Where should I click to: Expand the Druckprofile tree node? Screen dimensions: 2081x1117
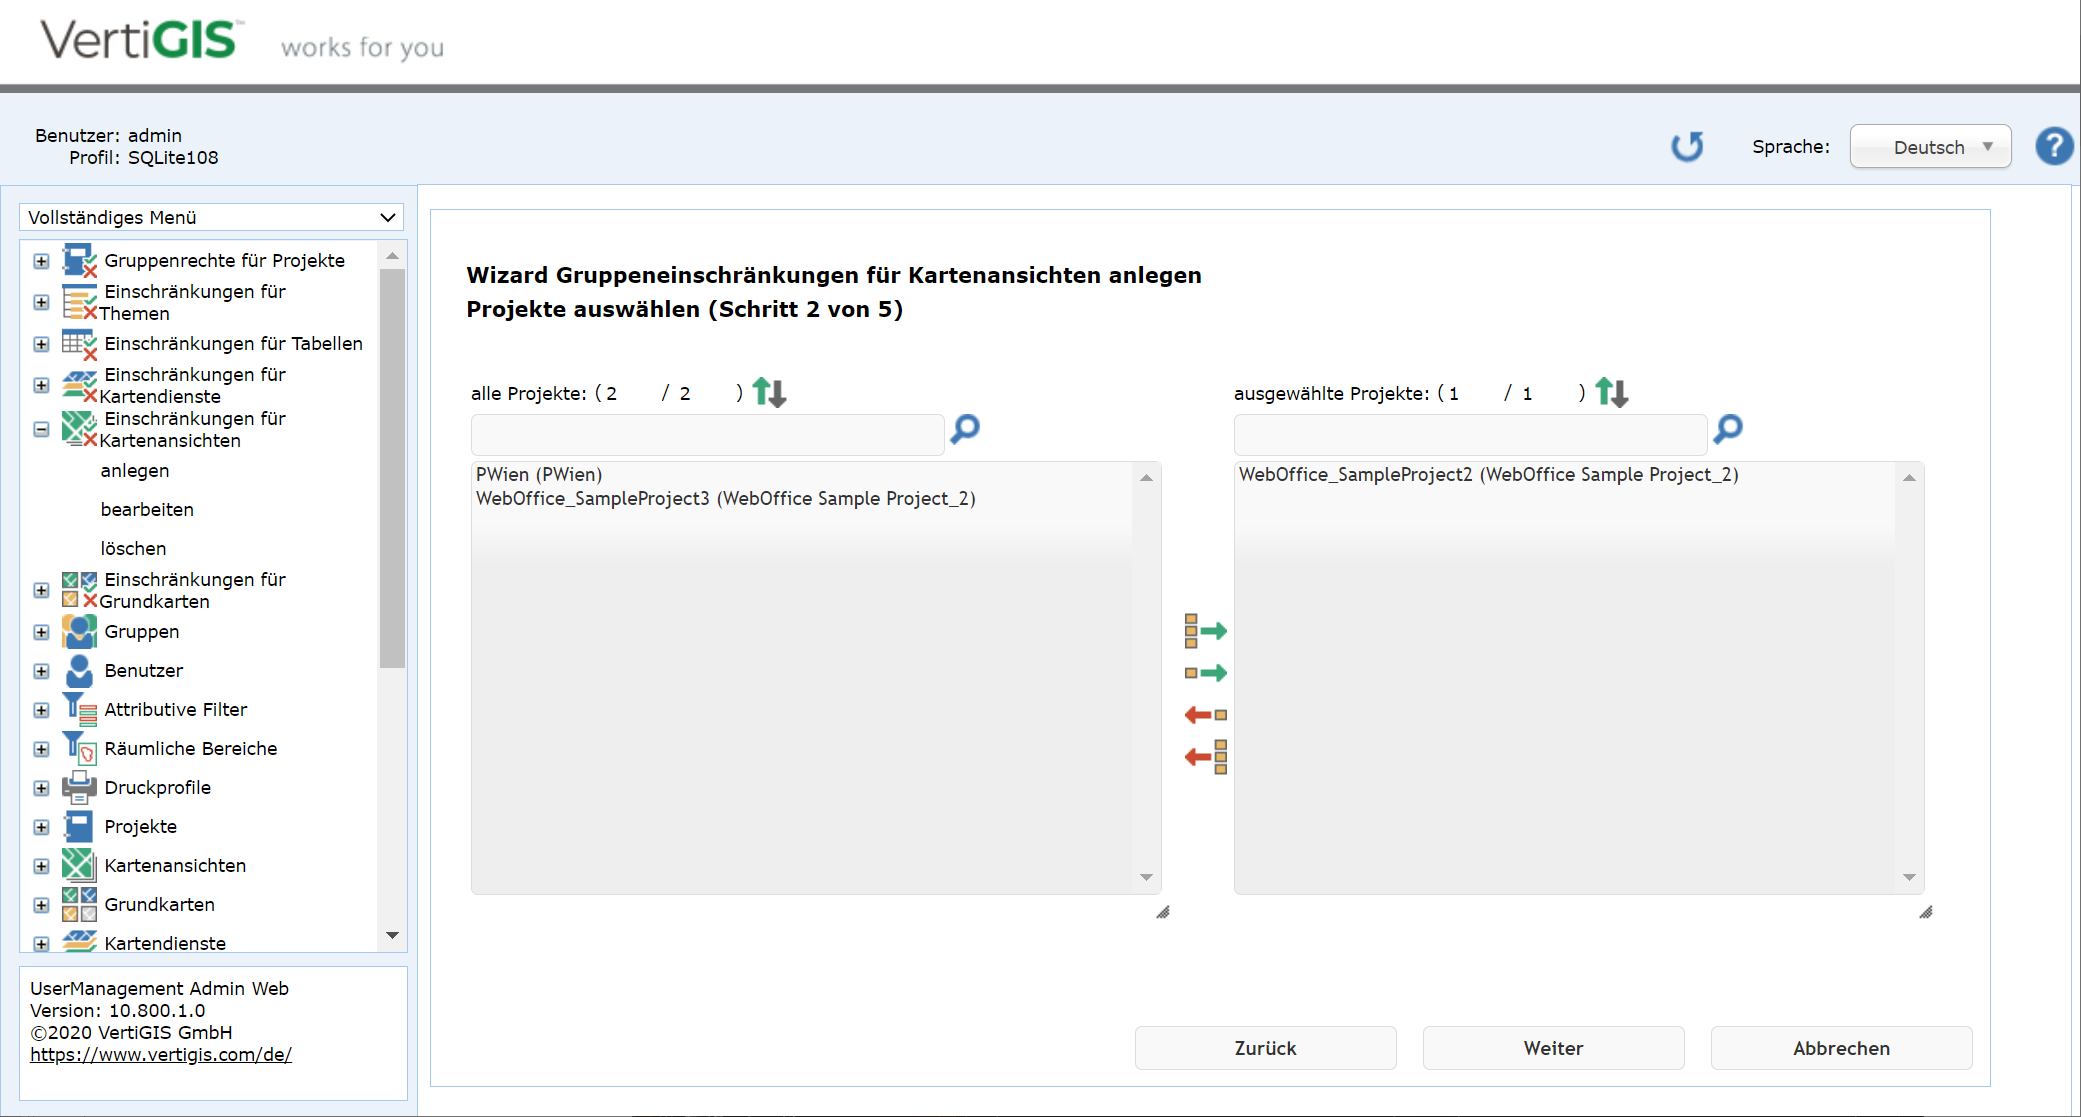click(x=41, y=788)
